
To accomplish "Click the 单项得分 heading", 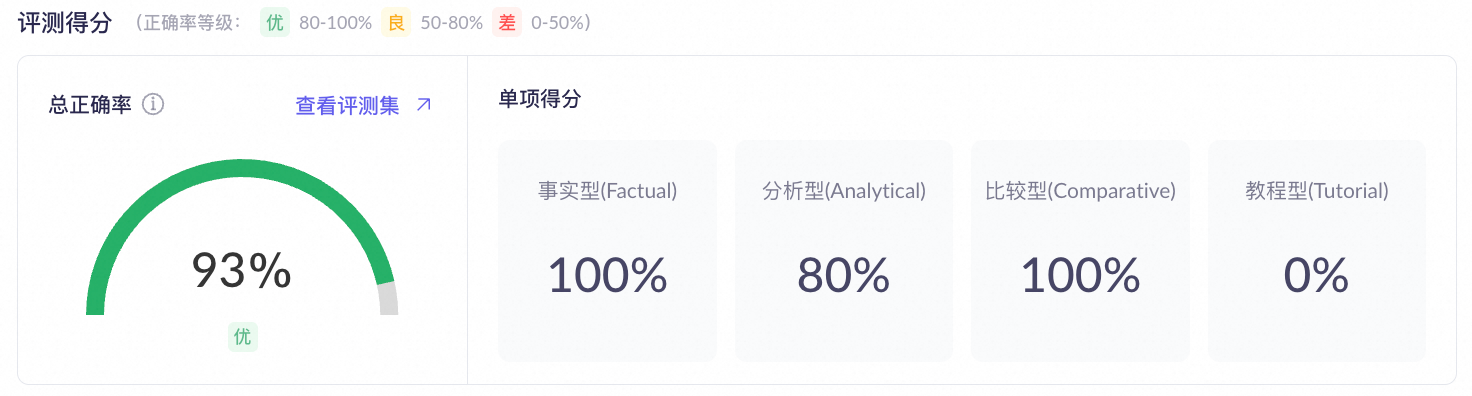I will click(539, 98).
